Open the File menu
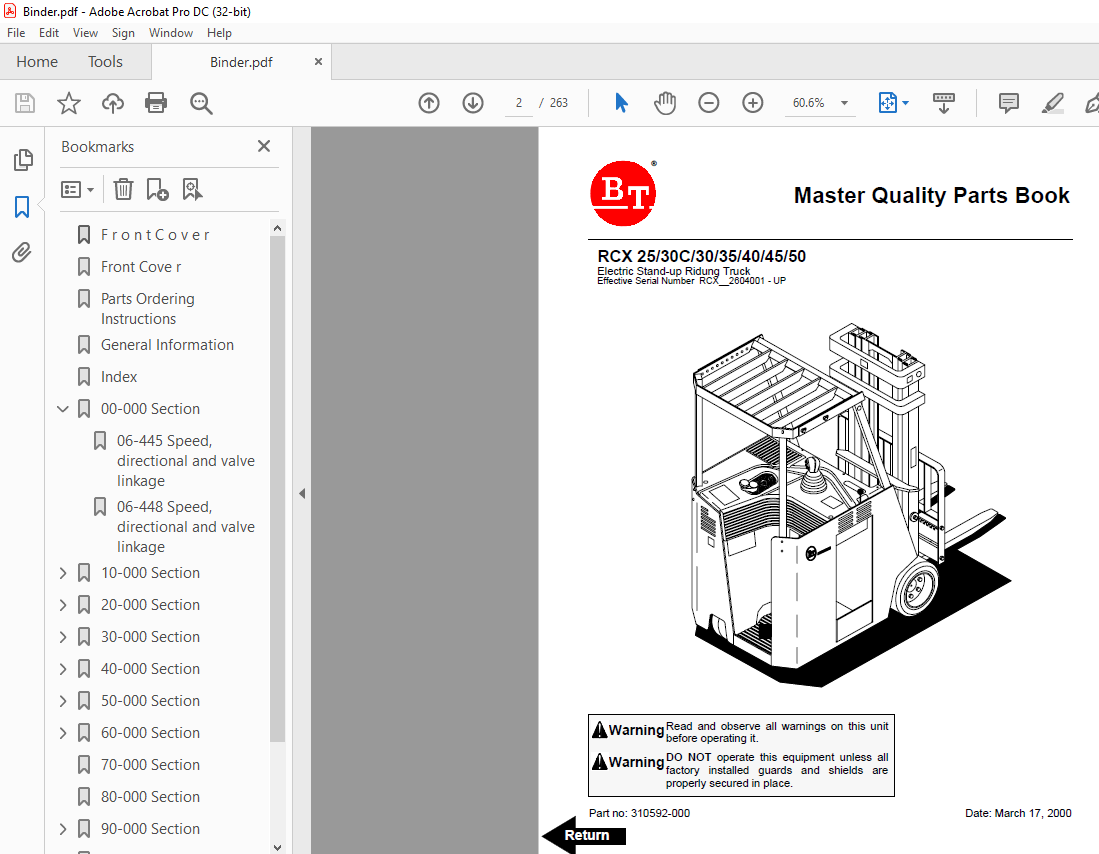This screenshot has height=854, width=1099. [x=16, y=33]
